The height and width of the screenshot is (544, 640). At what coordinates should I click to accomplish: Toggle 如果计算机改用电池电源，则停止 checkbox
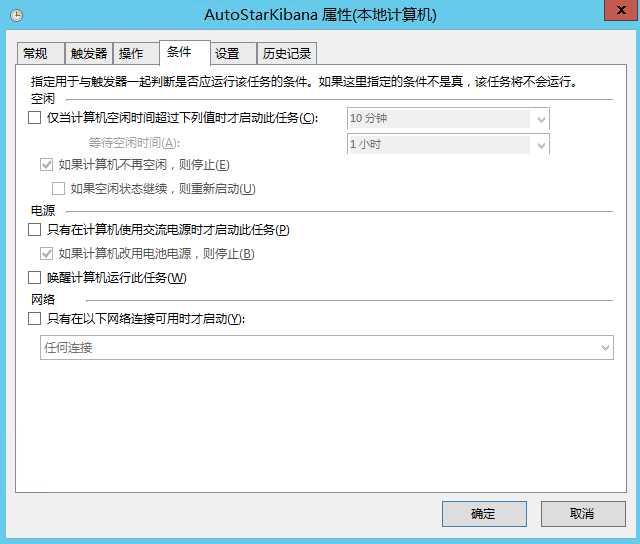(x=46, y=254)
